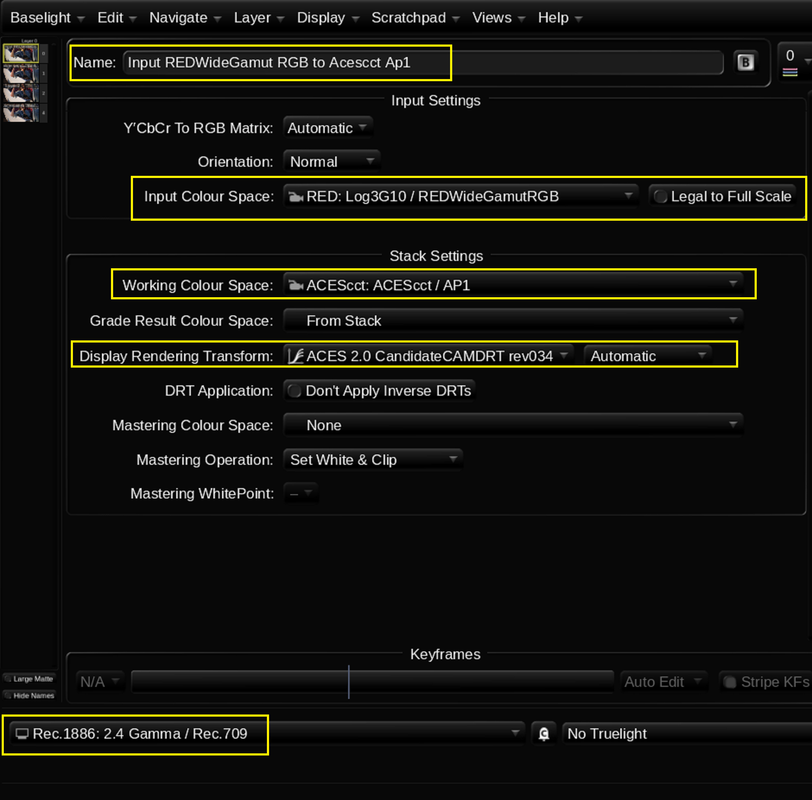Open the Mastering Operation Set White & Clip dropdown
The image size is (812, 800).
[x=373, y=460]
